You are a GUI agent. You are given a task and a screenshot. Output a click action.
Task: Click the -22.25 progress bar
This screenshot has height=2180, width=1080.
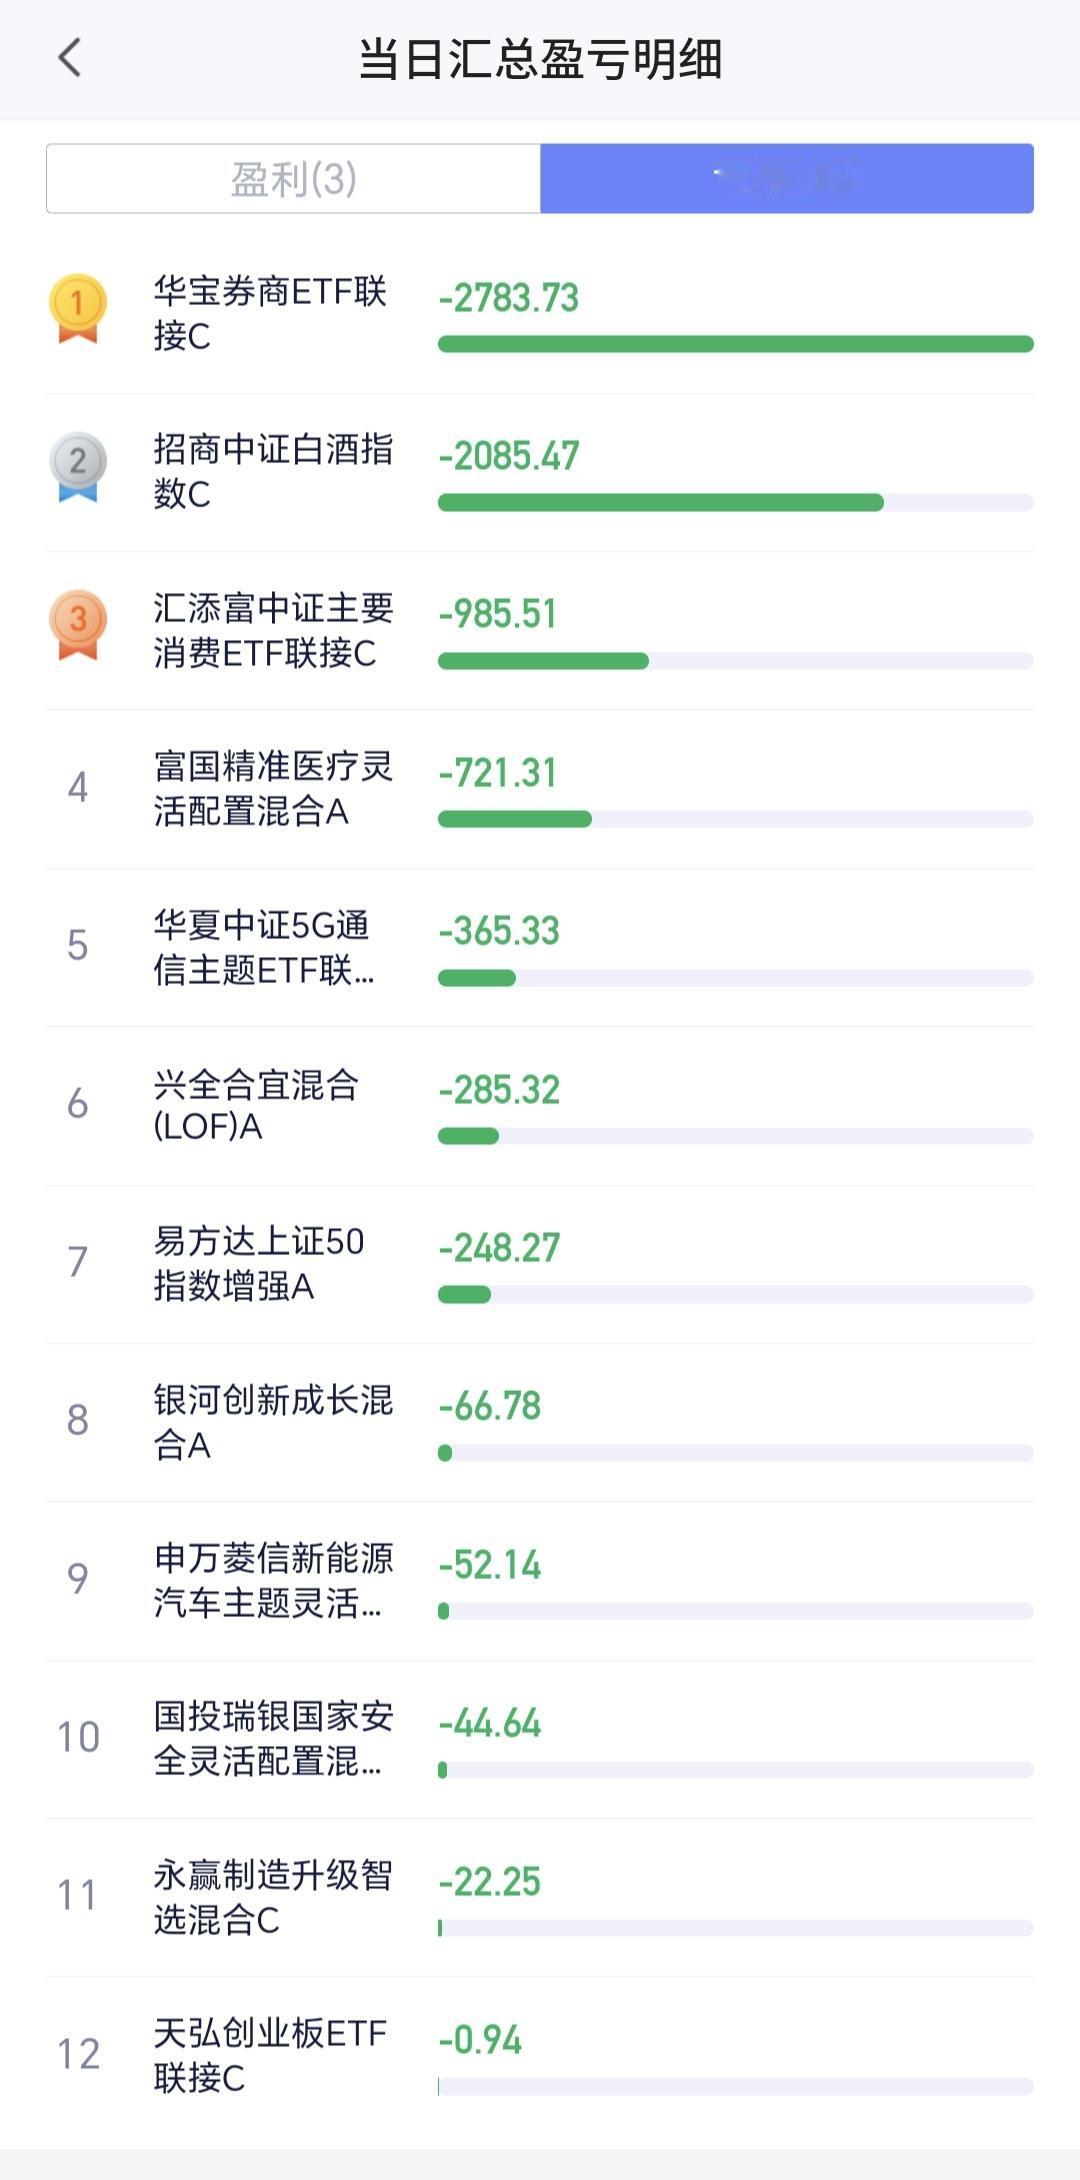[x=735, y=1928]
